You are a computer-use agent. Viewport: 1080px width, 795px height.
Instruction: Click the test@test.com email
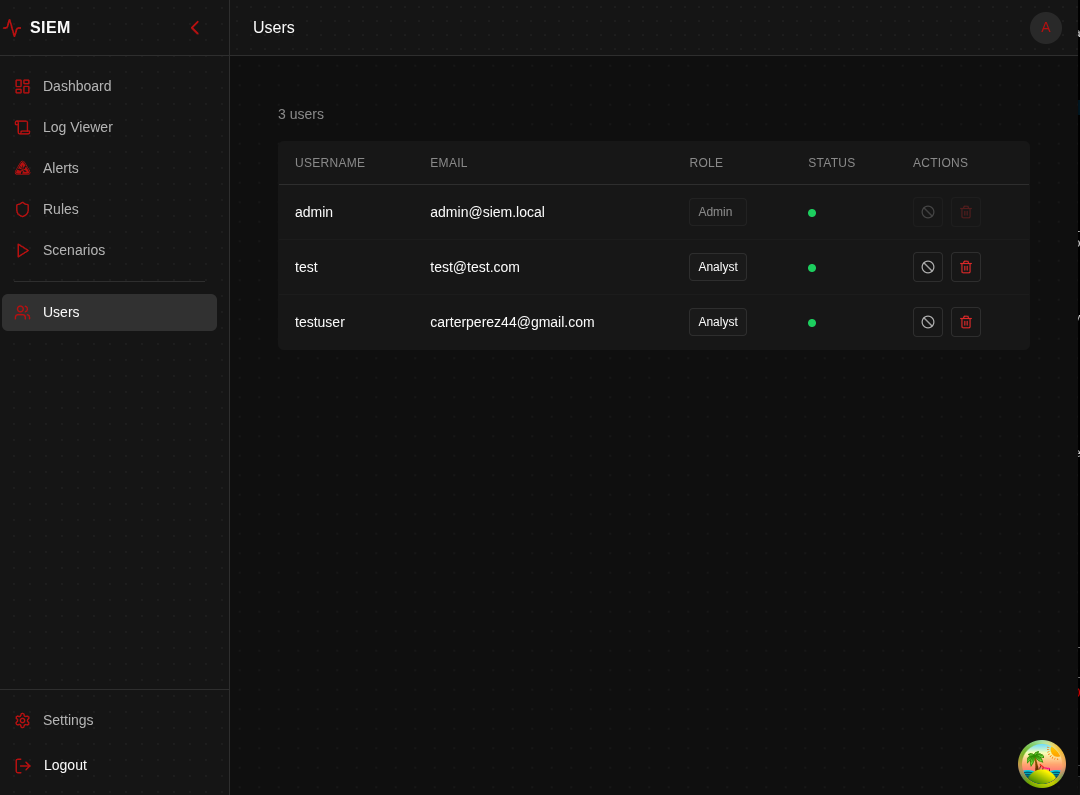(x=475, y=267)
